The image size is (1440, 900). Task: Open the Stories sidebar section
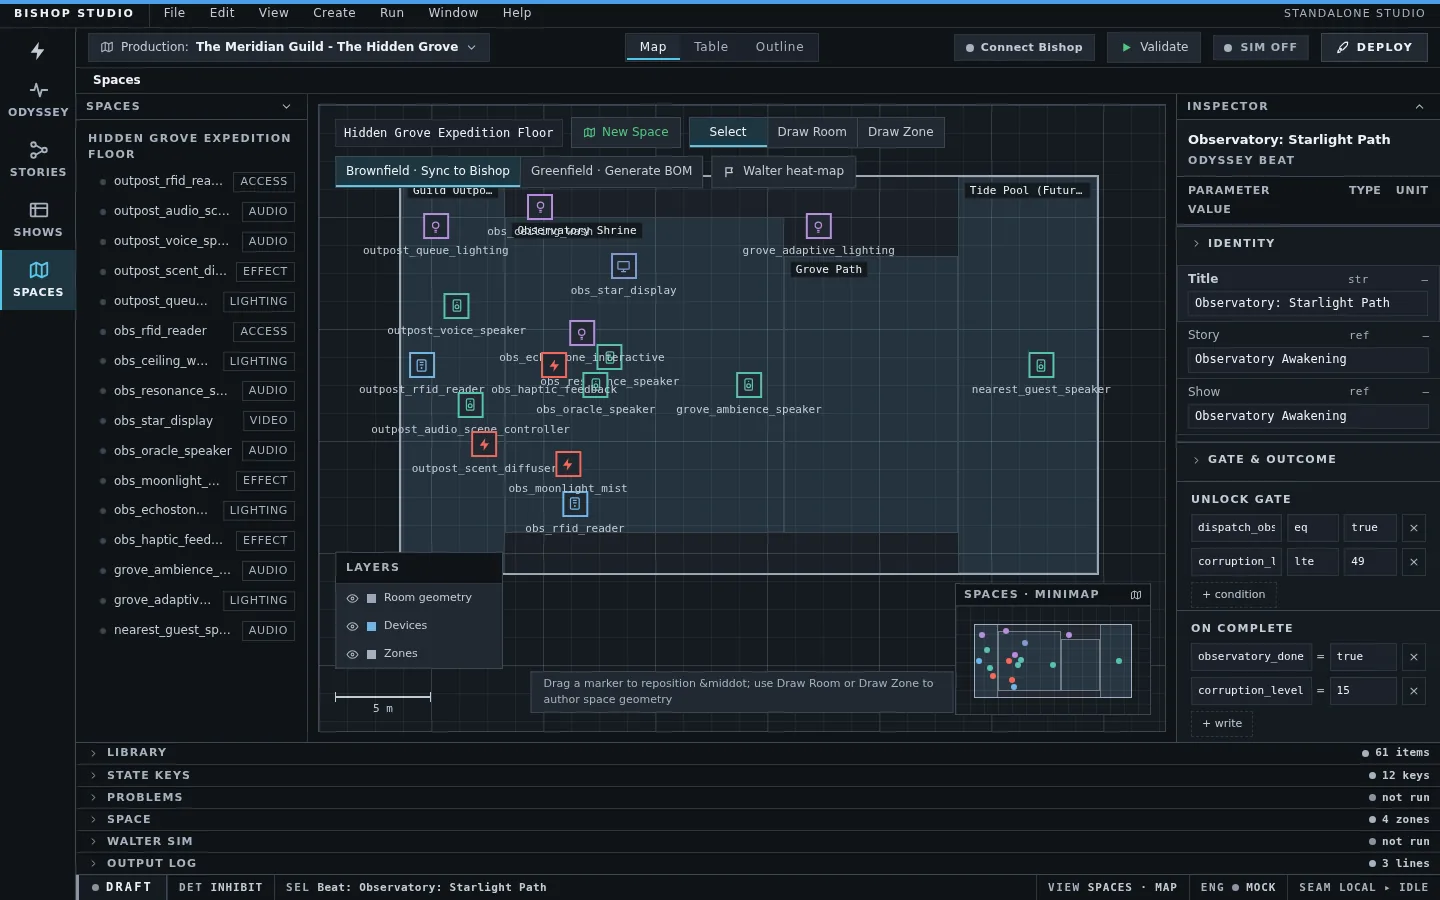click(38, 160)
